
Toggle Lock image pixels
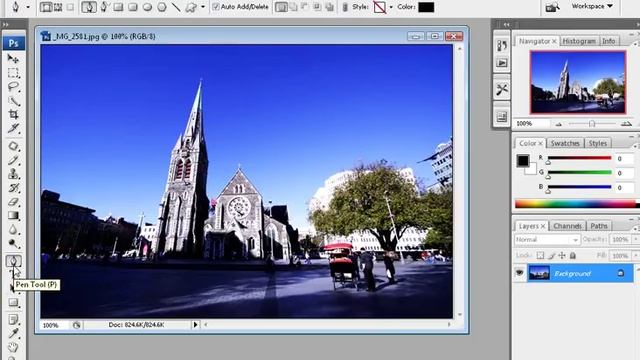tap(551, 256)
